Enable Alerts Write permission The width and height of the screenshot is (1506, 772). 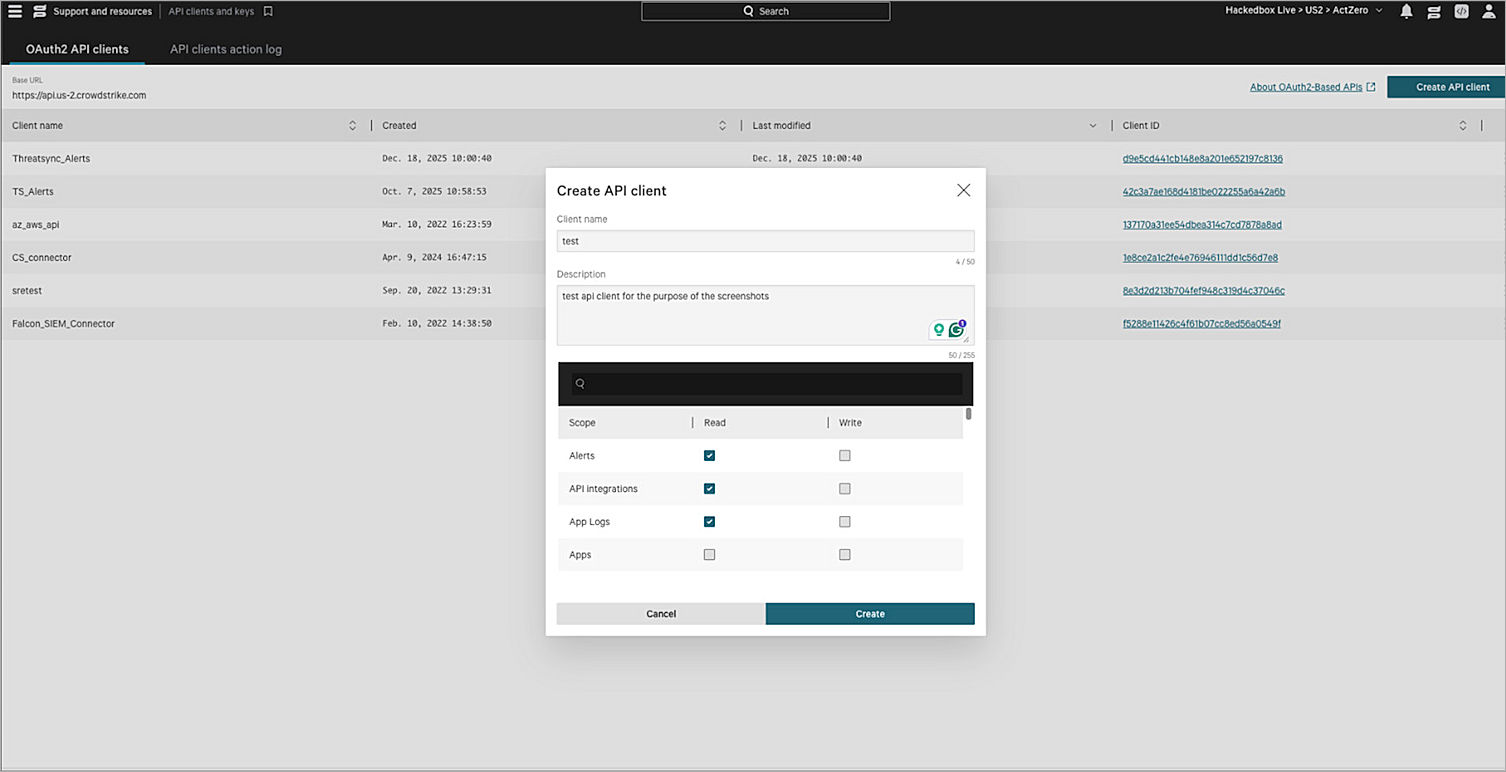pyautogui.click(x=845, y=456)
